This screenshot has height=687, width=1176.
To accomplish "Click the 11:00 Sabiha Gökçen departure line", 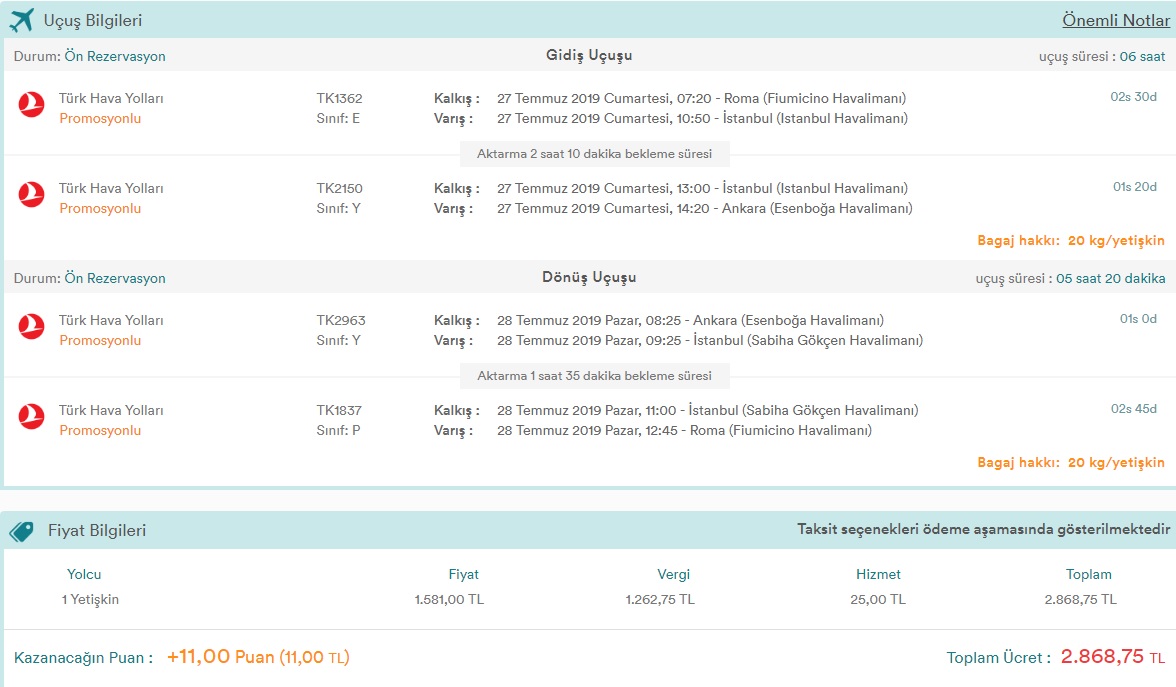I will [707, 410].
